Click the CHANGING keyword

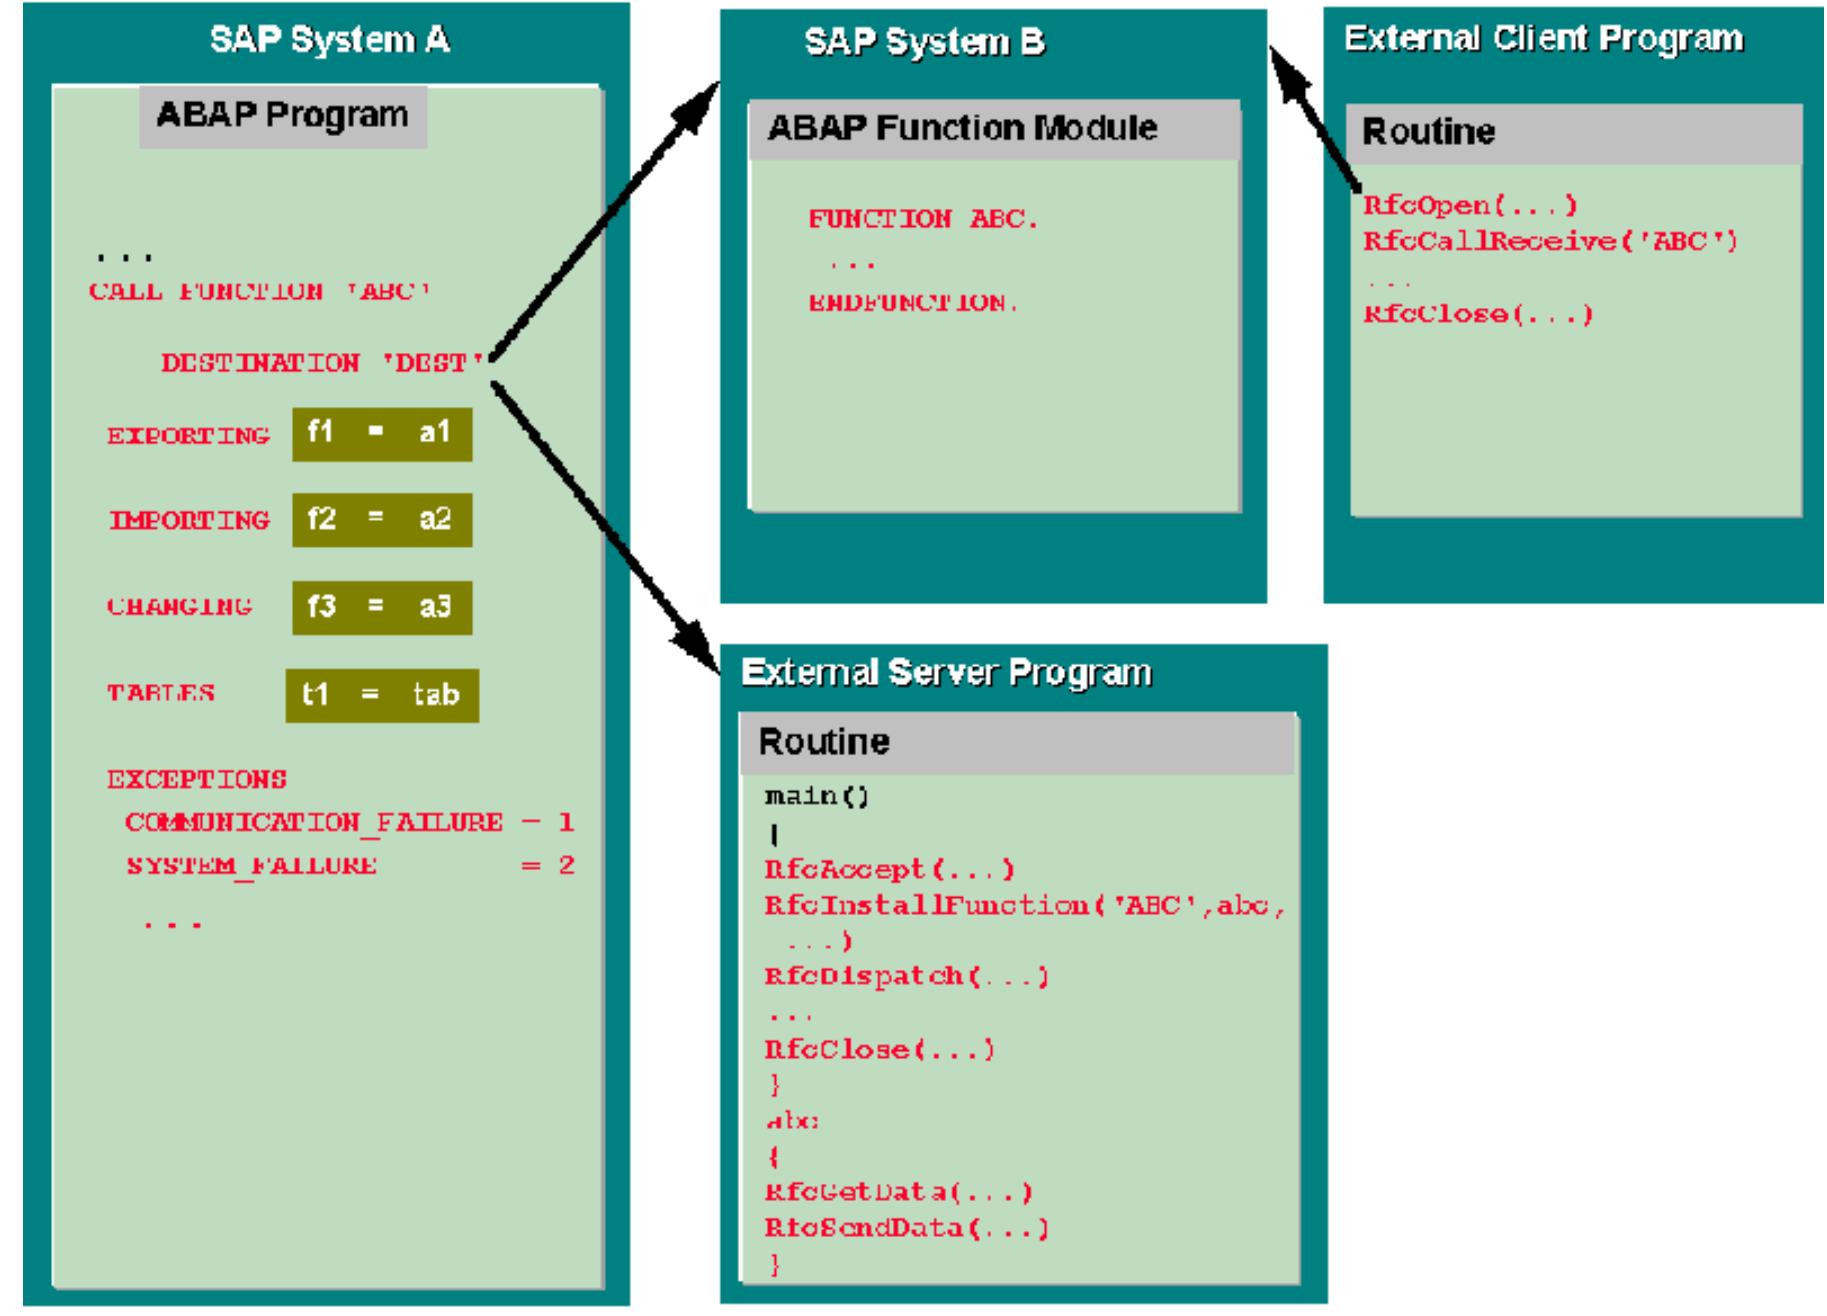(180, 607)
